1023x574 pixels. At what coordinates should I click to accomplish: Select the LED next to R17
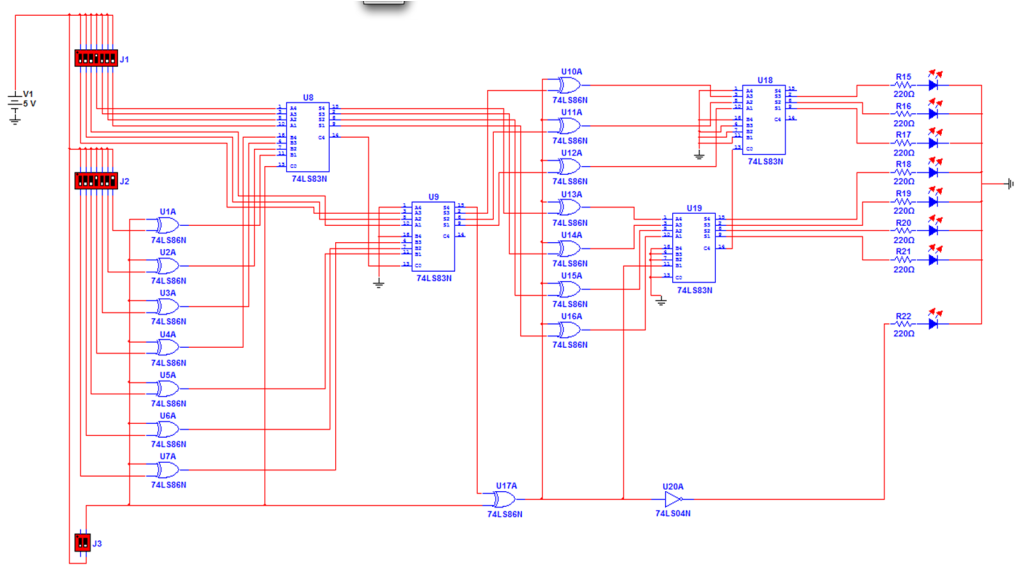coord(934,139)
